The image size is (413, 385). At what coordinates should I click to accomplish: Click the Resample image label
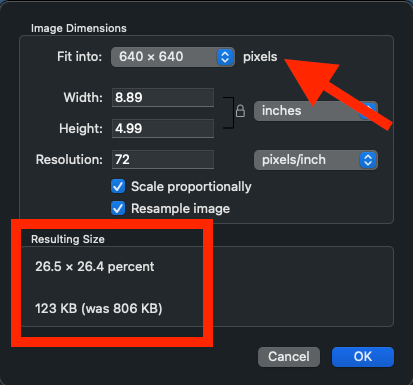[181, 209]
